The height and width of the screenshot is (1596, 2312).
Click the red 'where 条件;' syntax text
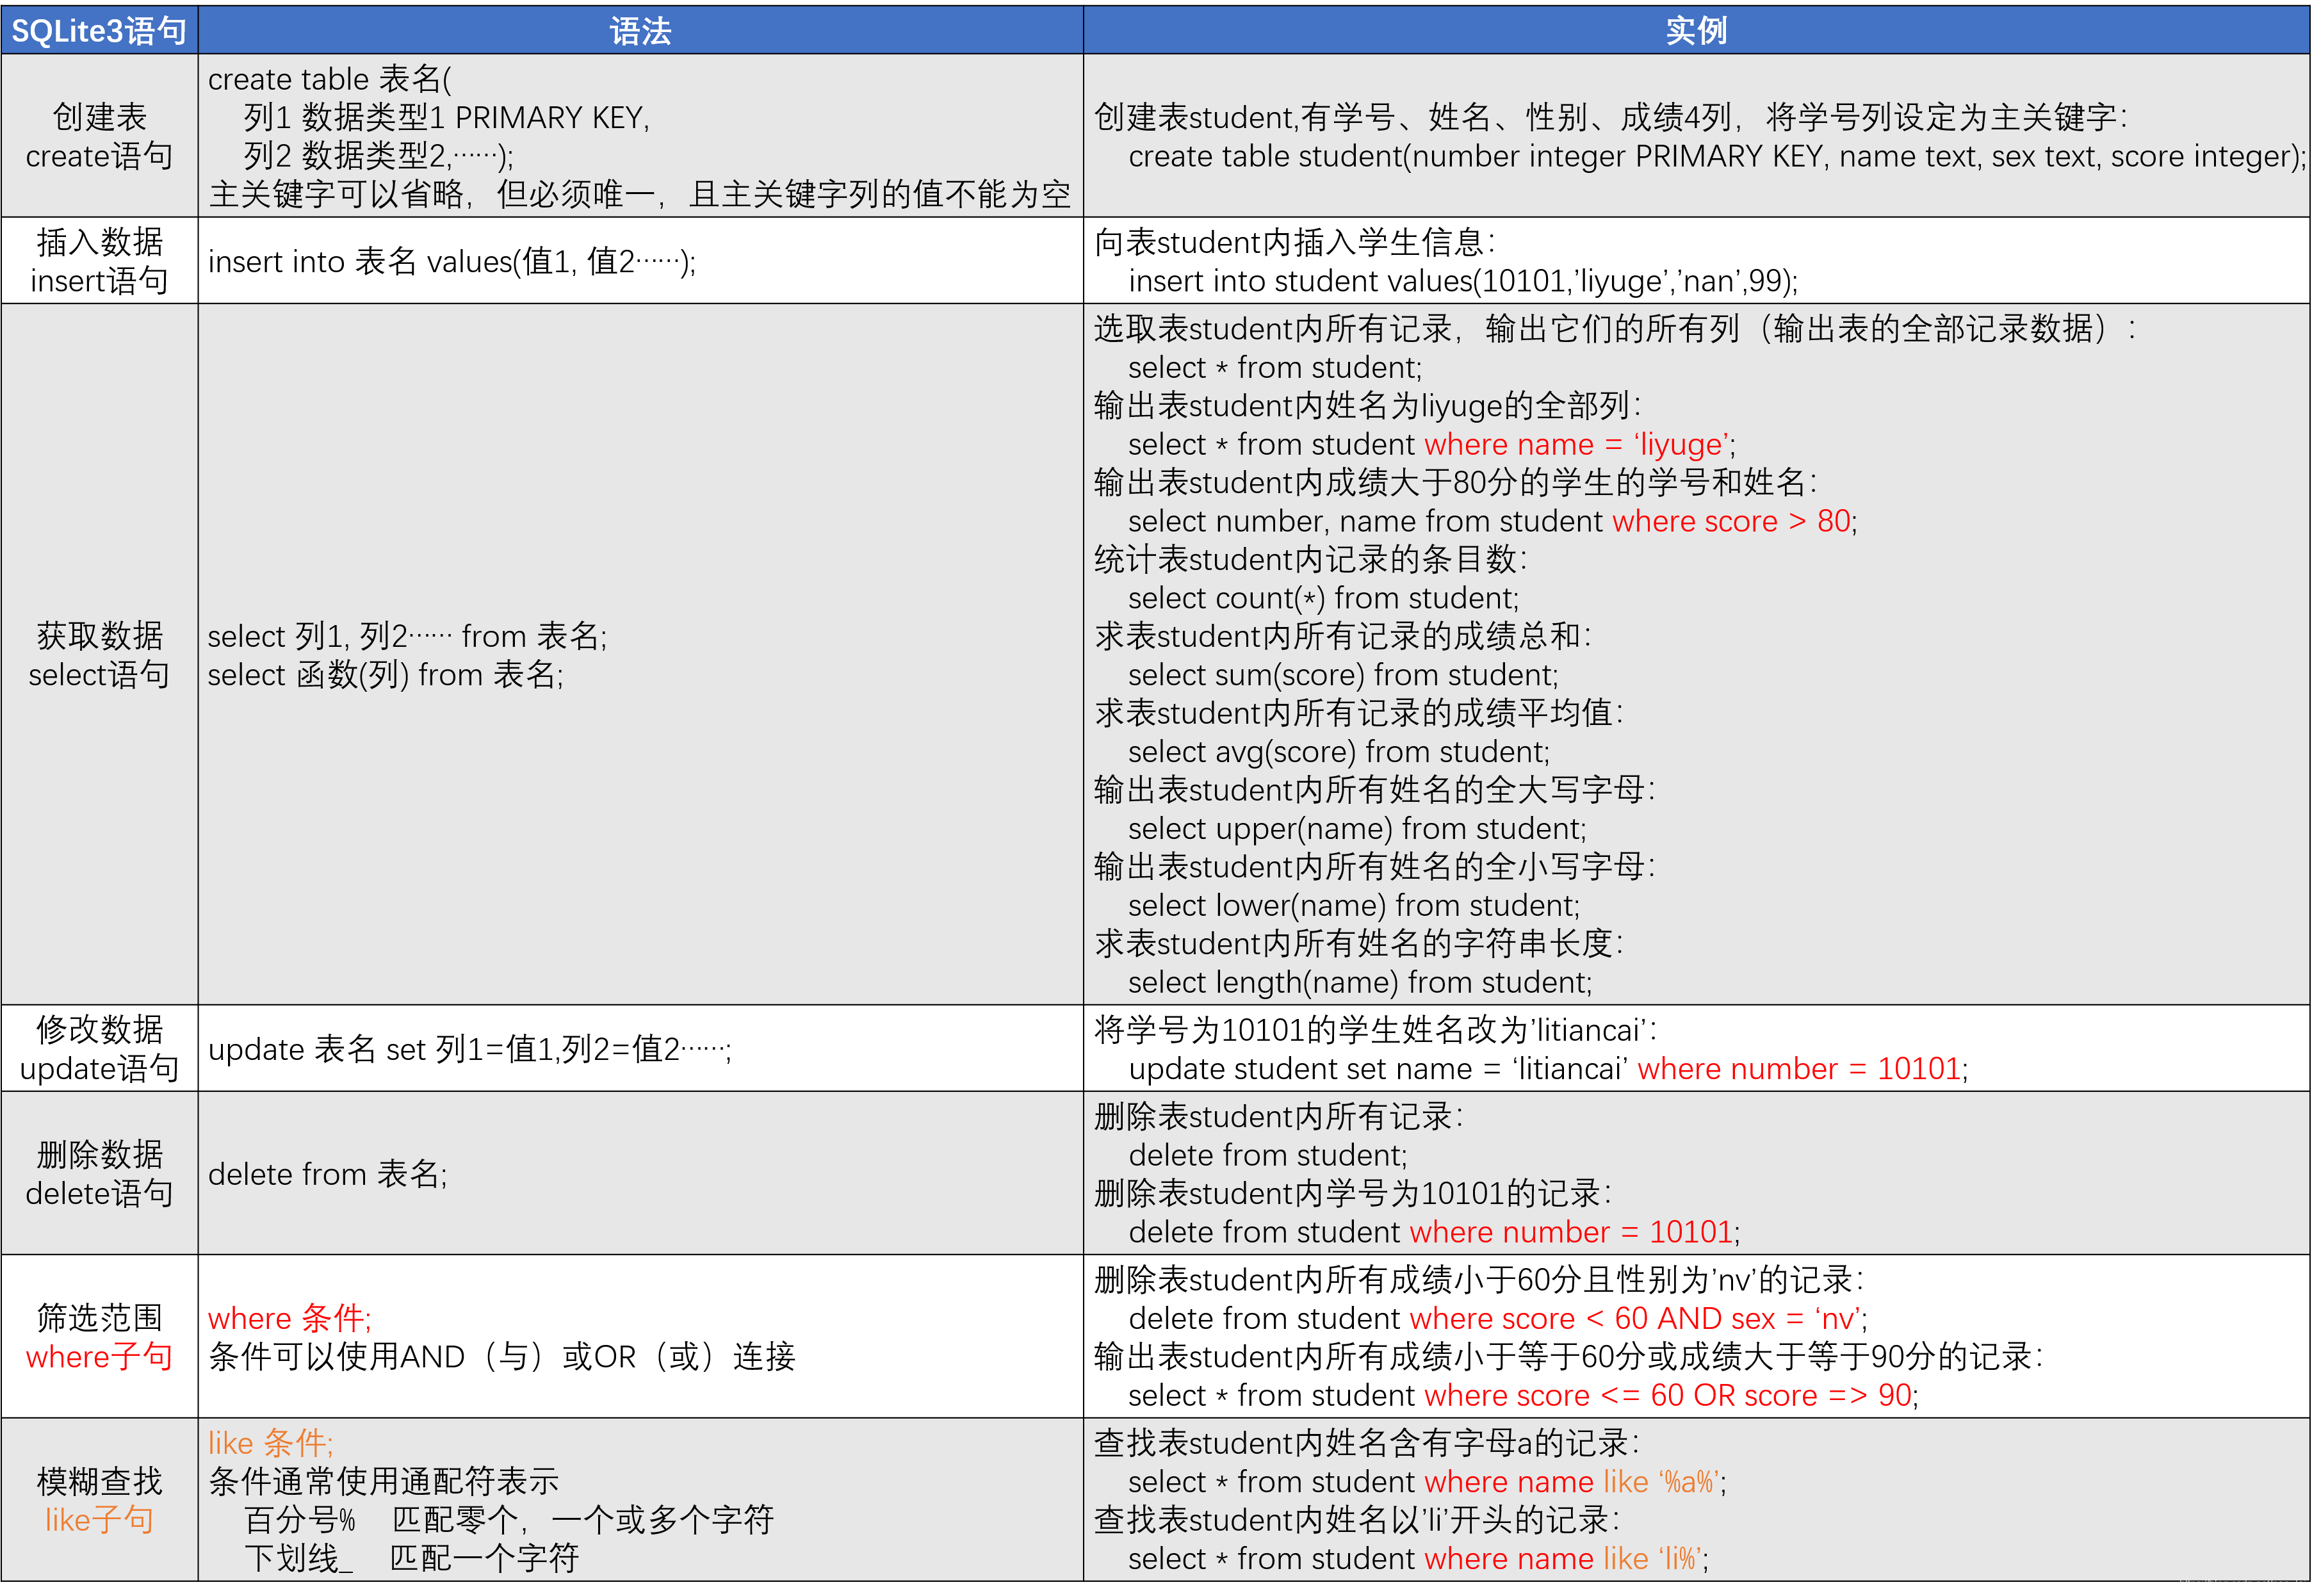tap(289, 1318)
